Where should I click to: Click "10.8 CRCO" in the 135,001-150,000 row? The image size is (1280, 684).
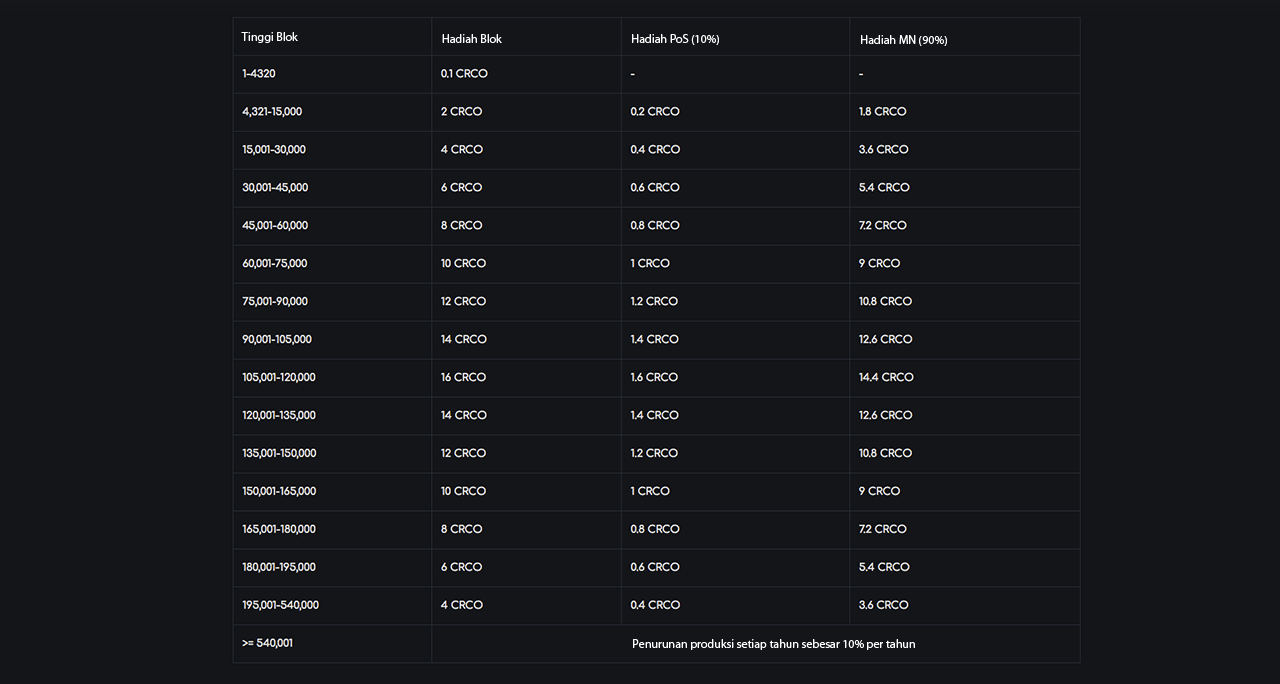click(886, 454)
